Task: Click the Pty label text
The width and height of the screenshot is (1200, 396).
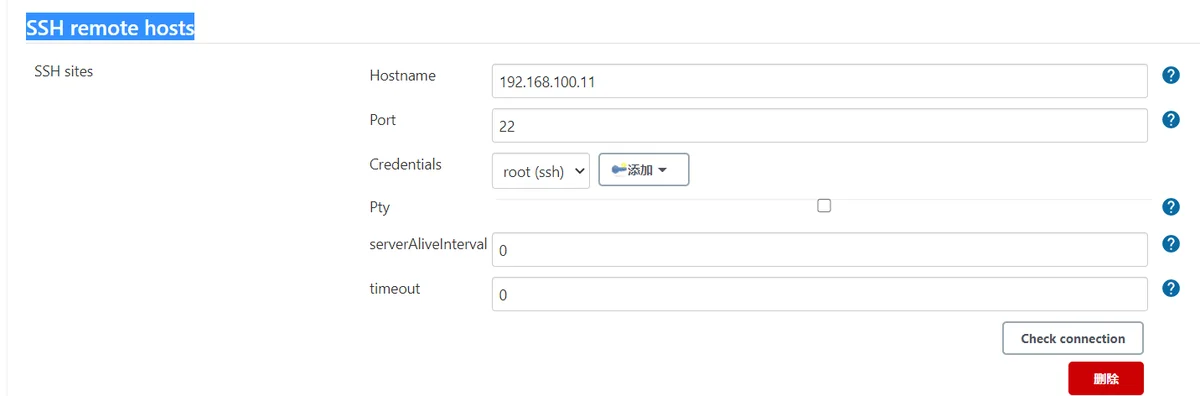Action: click(x=380, y=207)
